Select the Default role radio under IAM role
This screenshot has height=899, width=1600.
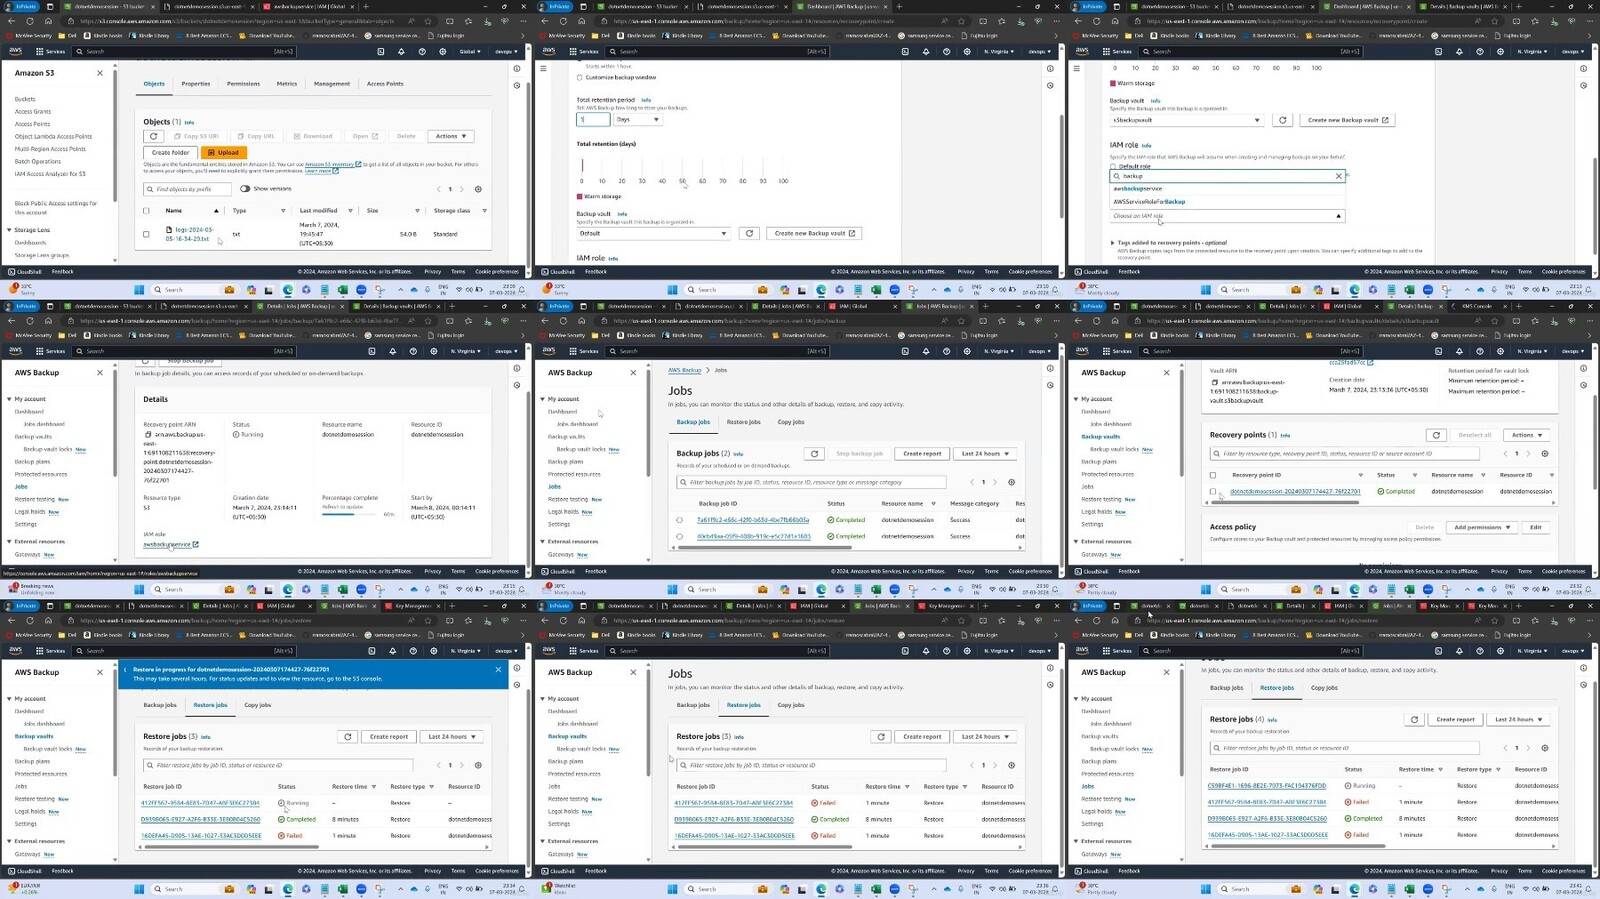click(1113, 166)
